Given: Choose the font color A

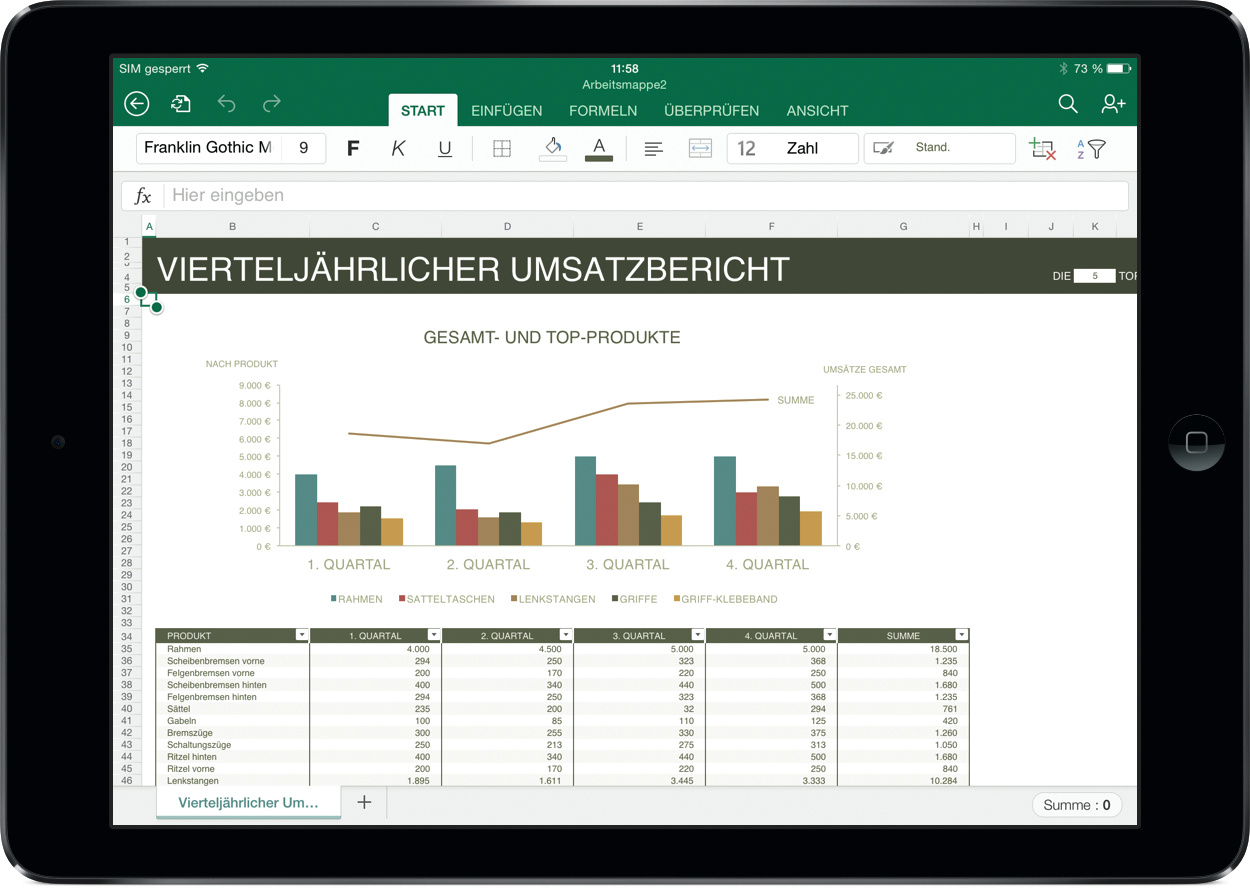Looking at the screenshot, I should tap(598, 148).
